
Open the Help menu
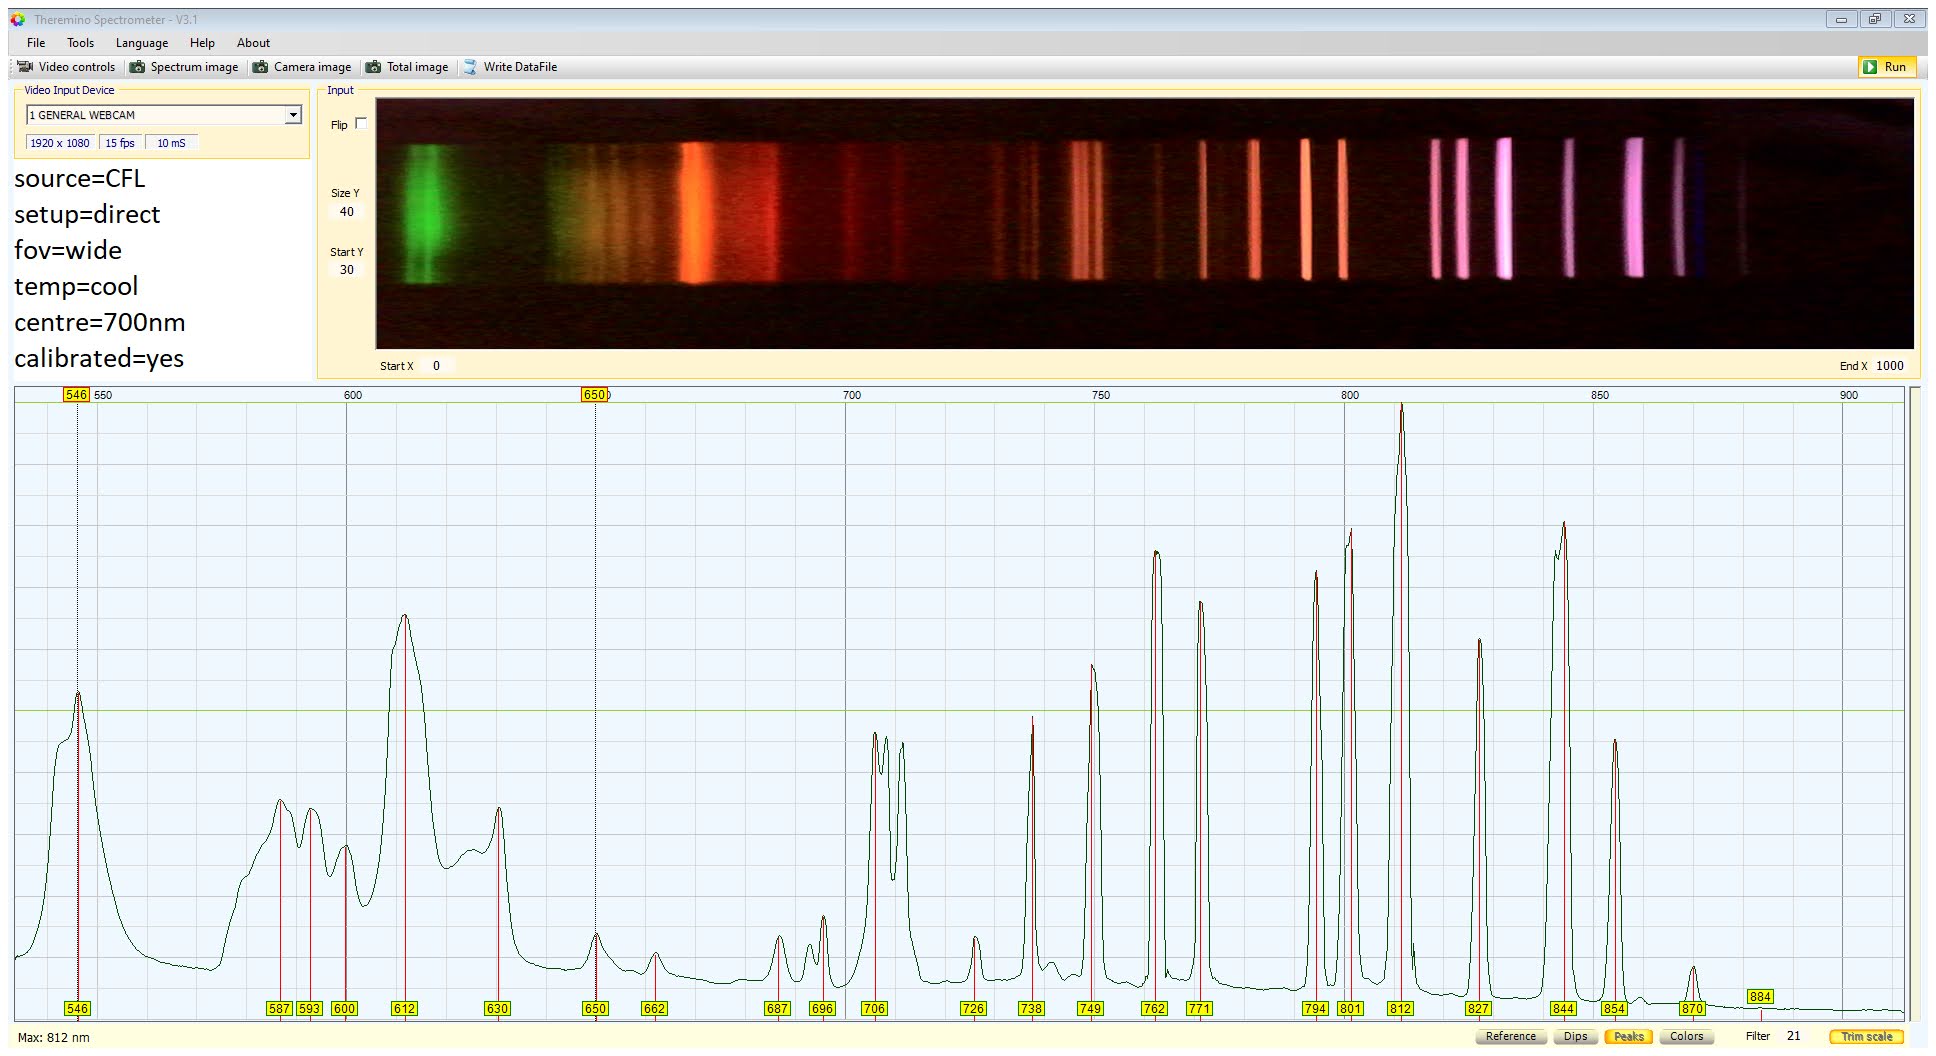pyautogui.click(x=202, y=43)
